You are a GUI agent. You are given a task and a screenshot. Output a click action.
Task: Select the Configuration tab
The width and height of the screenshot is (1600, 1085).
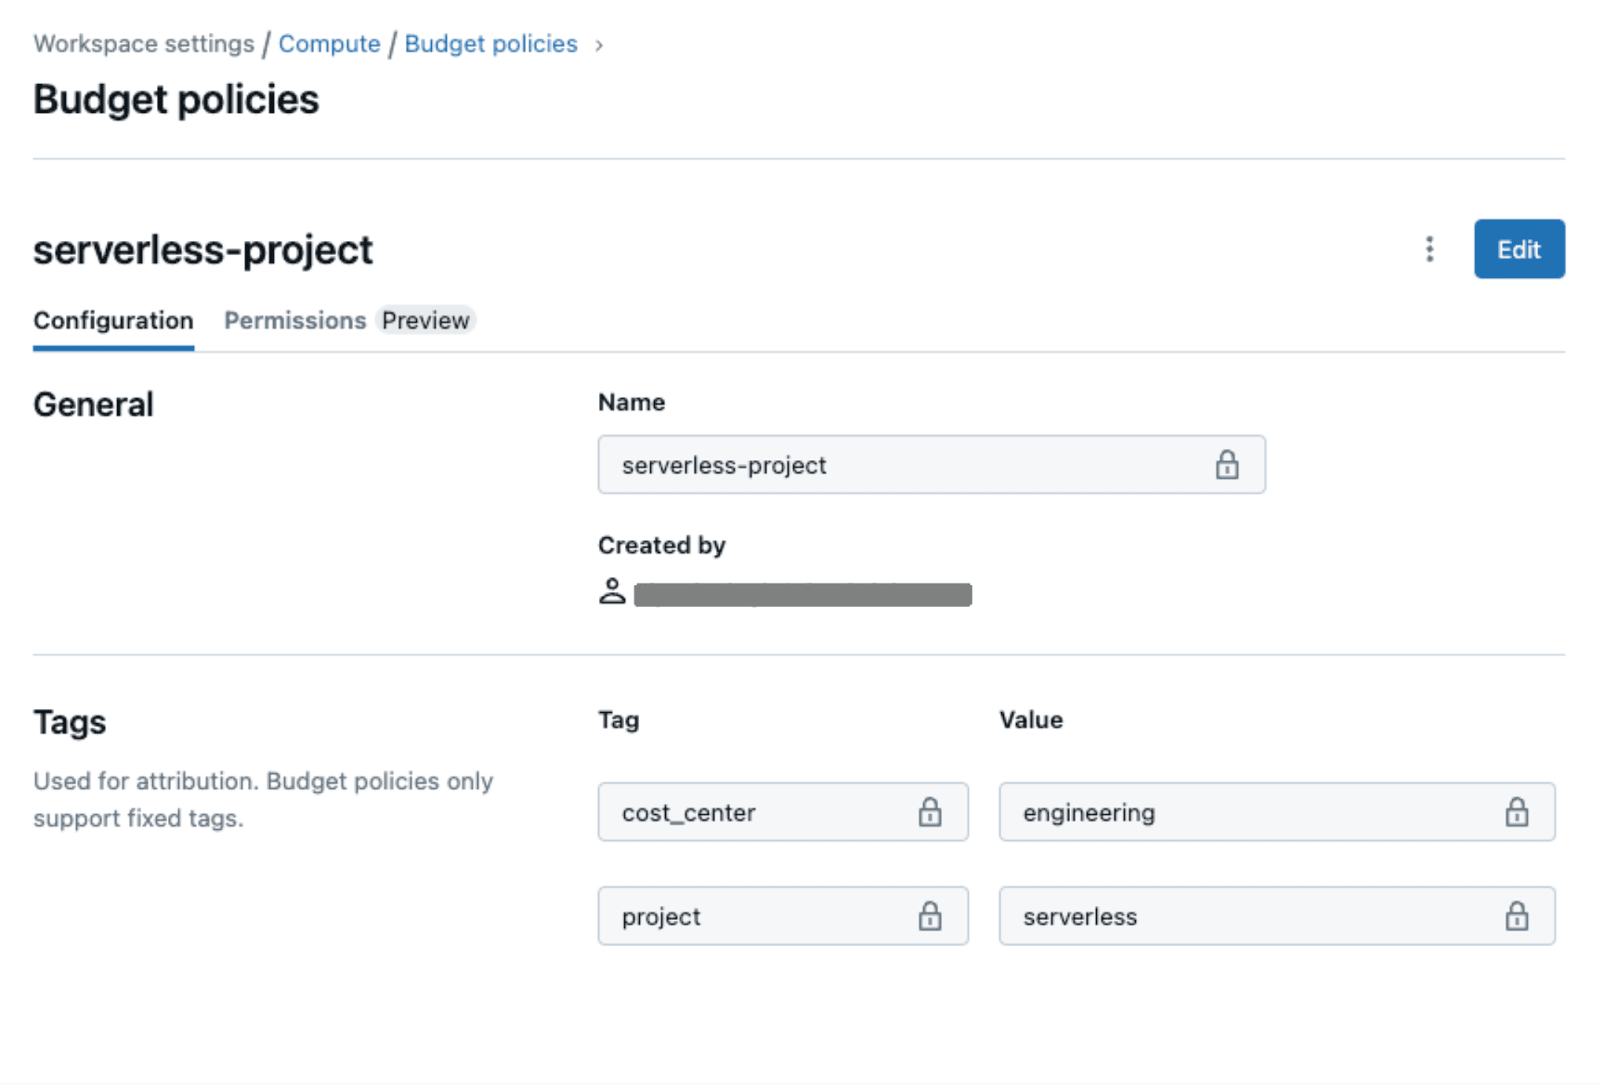tap(113, 320)
